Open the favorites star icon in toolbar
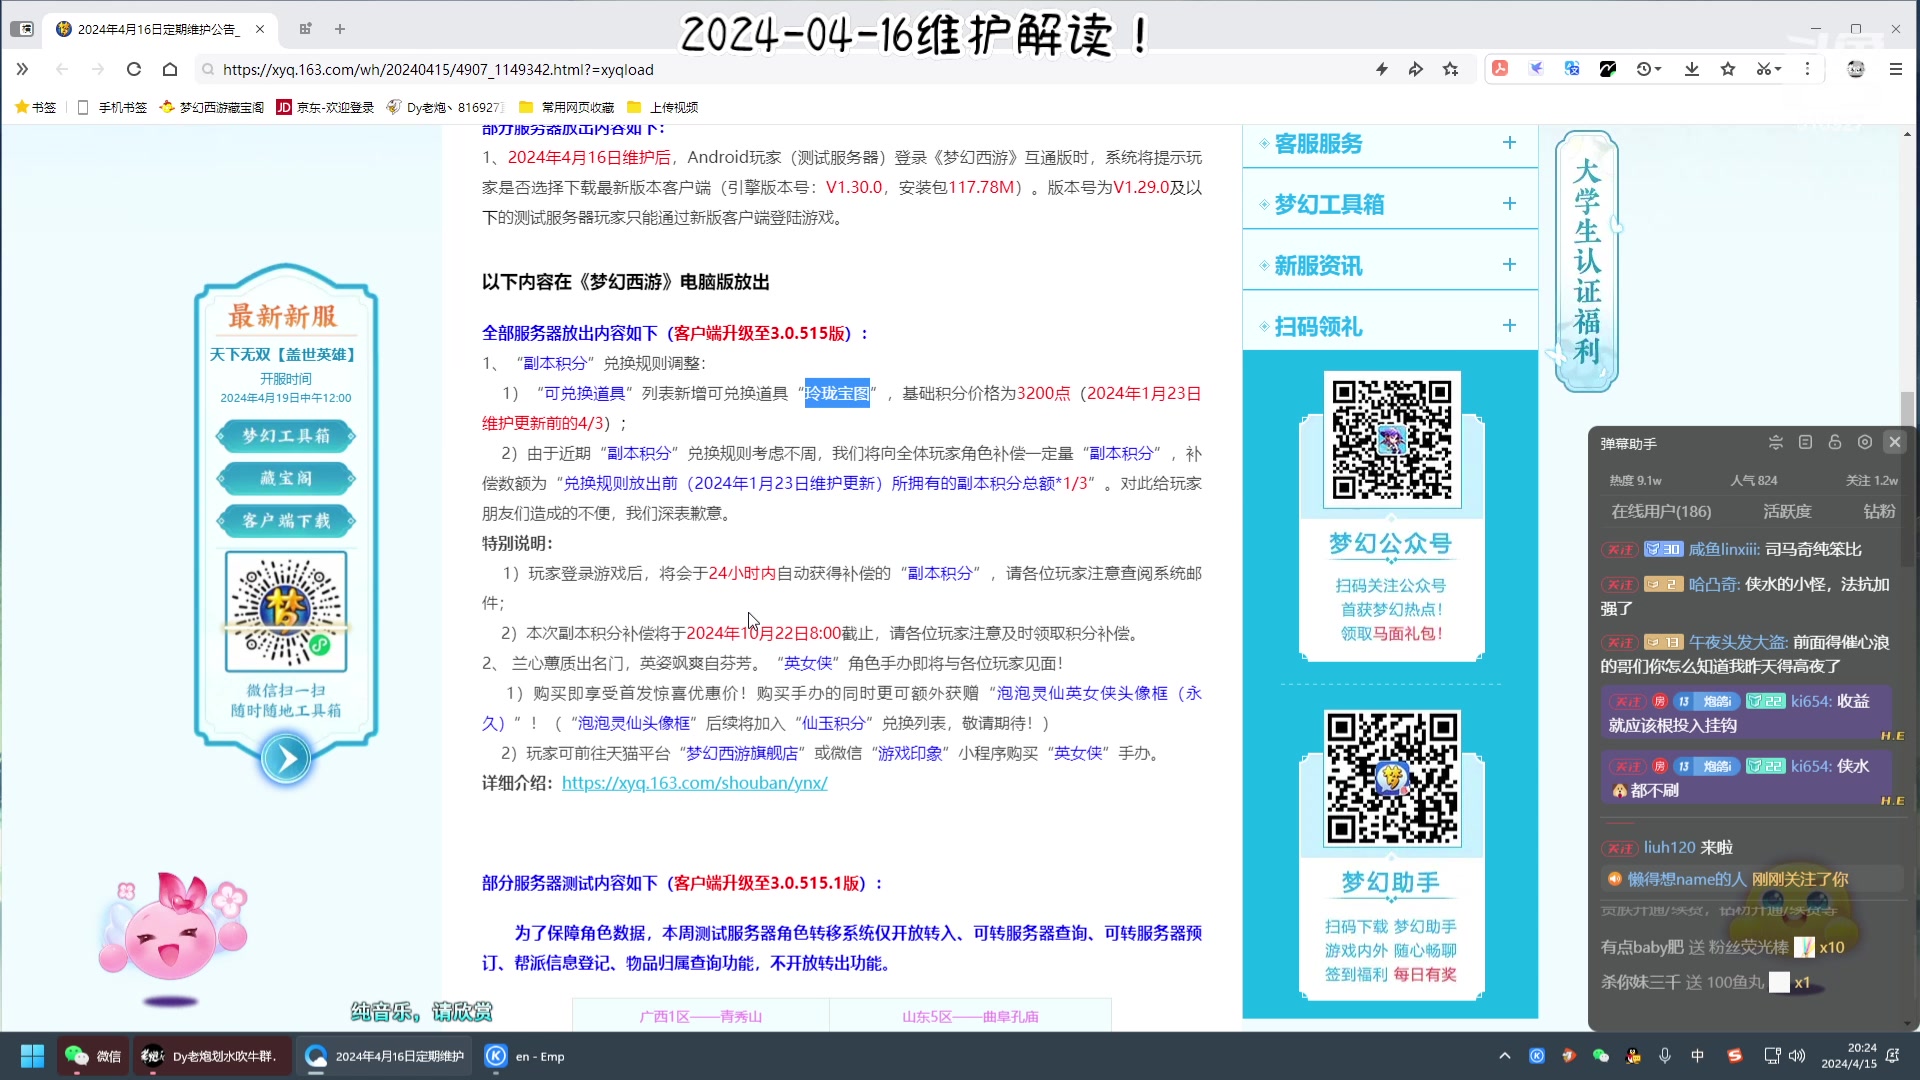 (x=1728, y=69)
